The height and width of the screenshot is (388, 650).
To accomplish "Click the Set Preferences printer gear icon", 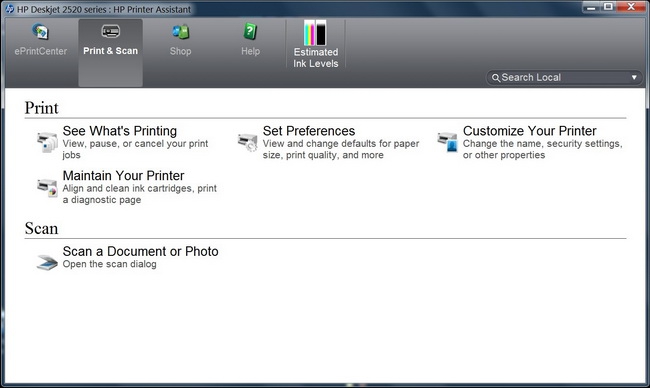I will [247, 142].
